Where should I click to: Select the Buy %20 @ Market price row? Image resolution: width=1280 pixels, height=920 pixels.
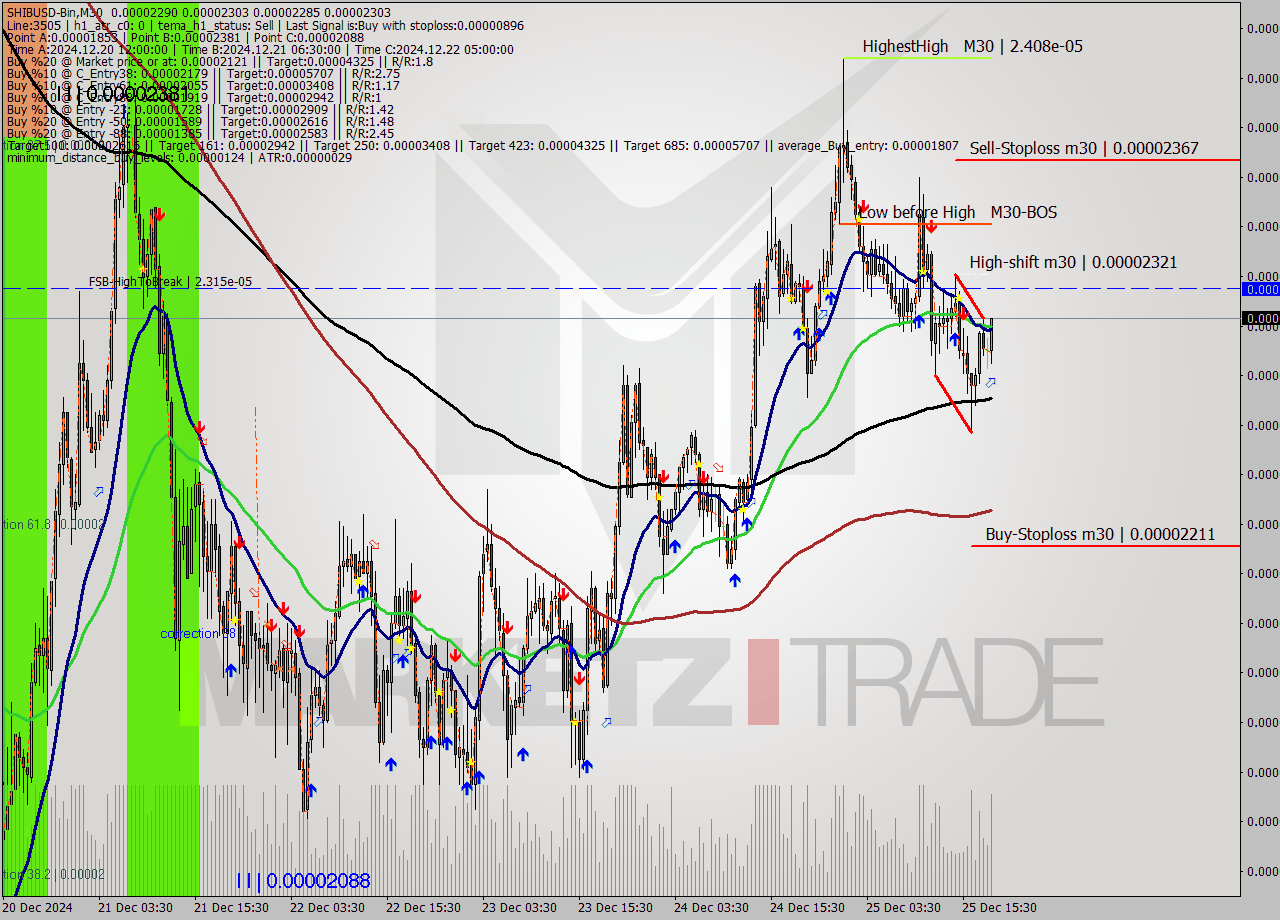click(x=219, y=61)
